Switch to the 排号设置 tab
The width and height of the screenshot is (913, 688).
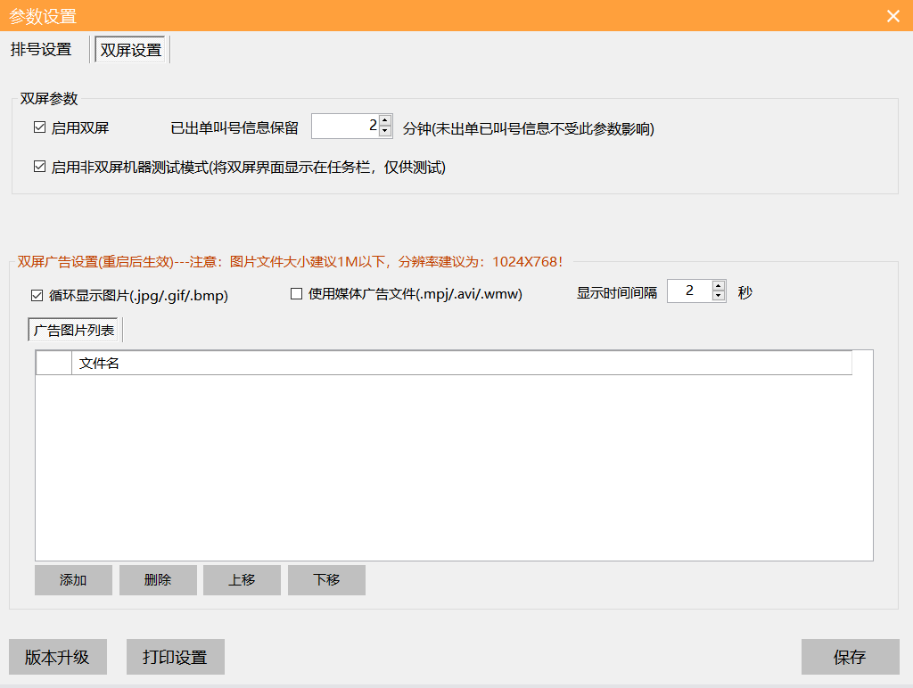click(x=41, y=50)
